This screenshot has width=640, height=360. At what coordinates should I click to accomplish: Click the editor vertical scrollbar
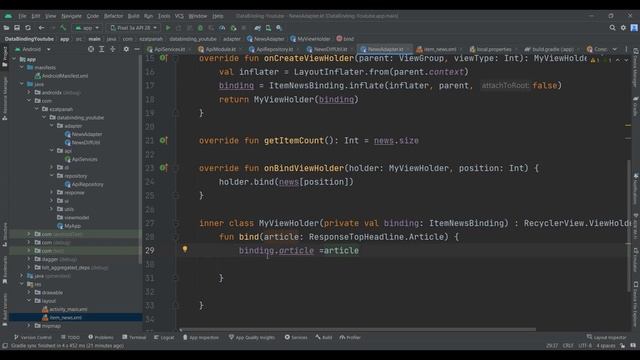(628, 226)
